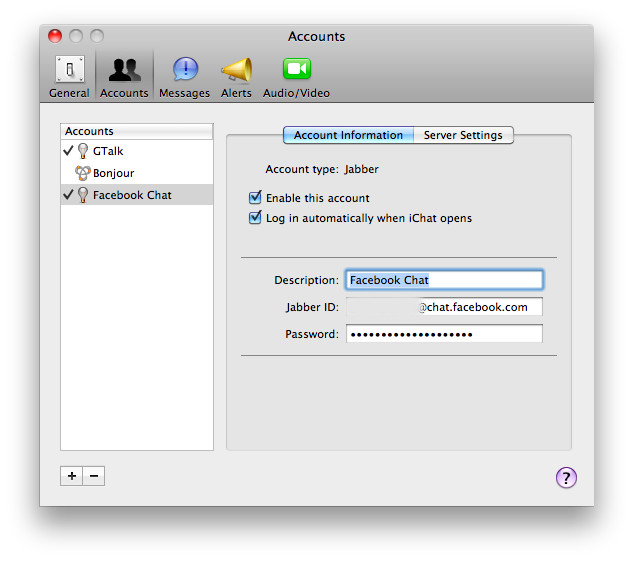Image resolution: width=634 pixels, height=561 pixels.
Task: Select Facebook Chat in accounts list
Action: (x=132, y=195)
